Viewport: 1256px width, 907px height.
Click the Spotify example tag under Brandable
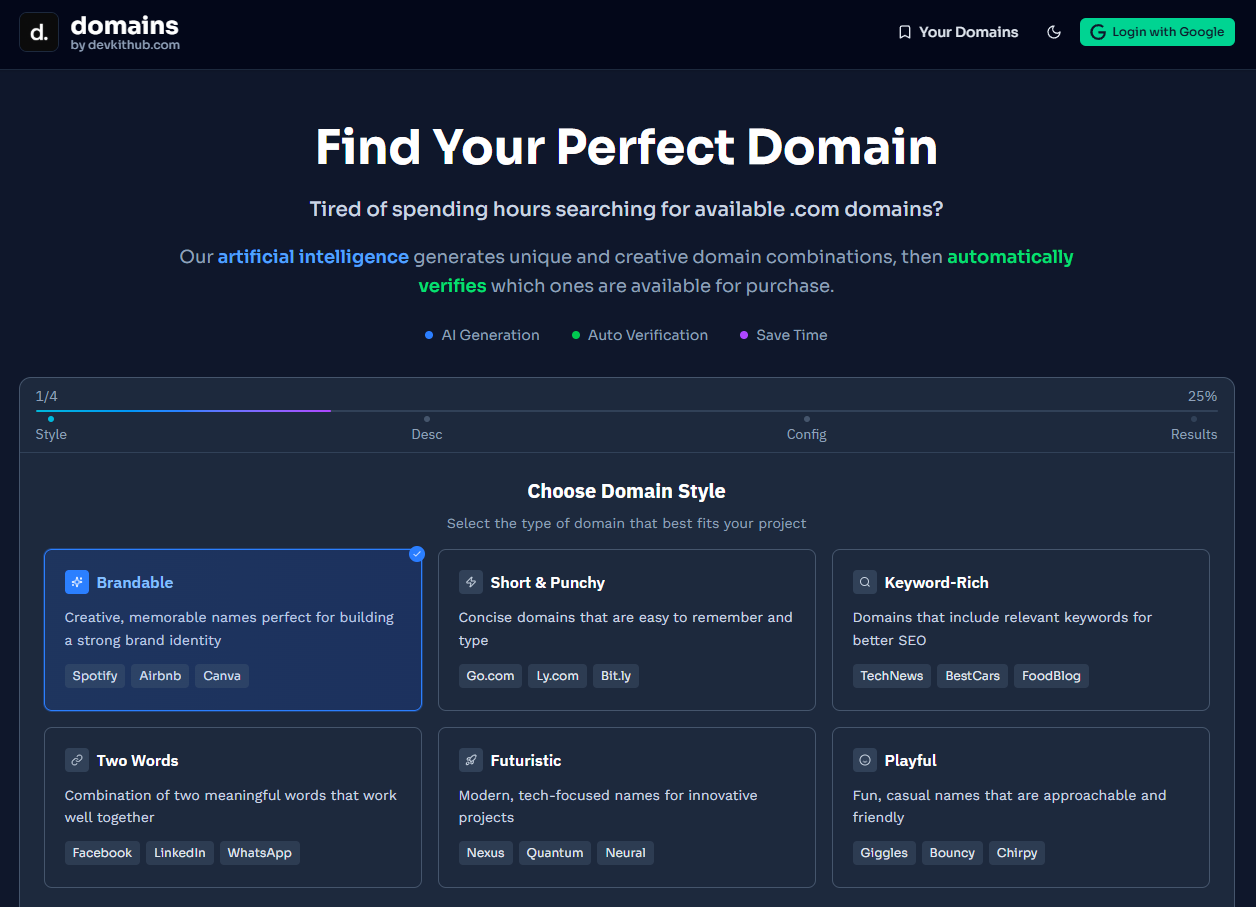click(x=94, y=676)
